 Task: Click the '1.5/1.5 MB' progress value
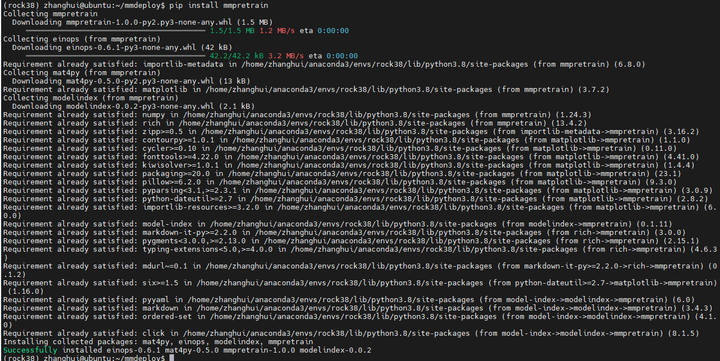(232, 31)
